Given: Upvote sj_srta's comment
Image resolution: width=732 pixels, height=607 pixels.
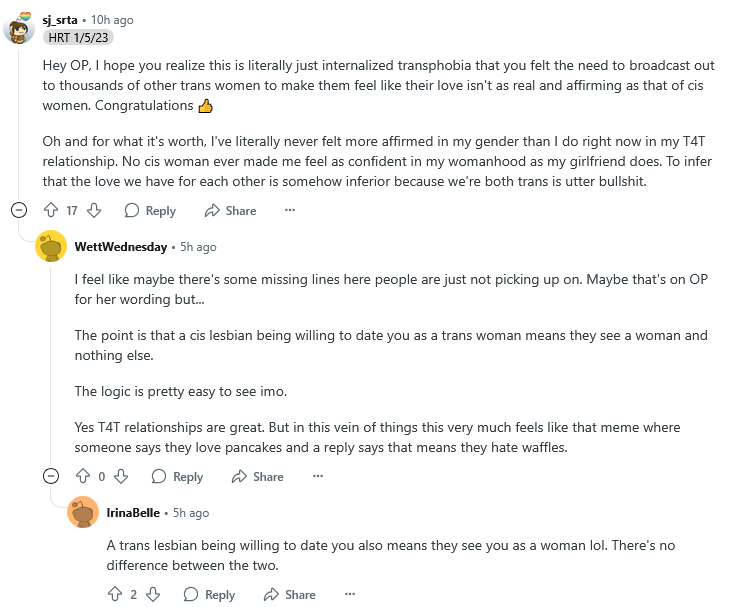Looking at the screenshot, I should 50,211.
